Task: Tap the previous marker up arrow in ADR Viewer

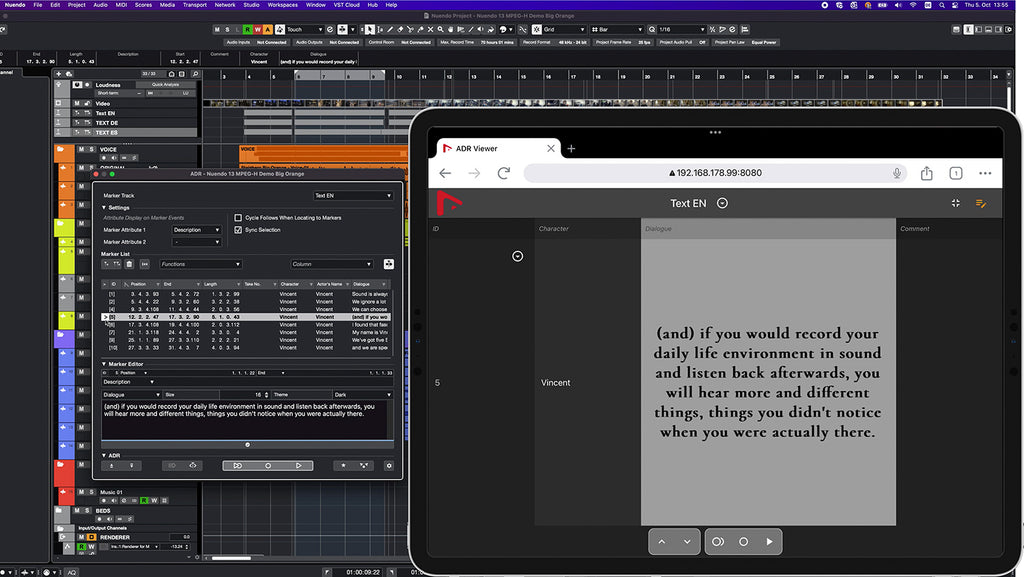Action: coord(662,542)
